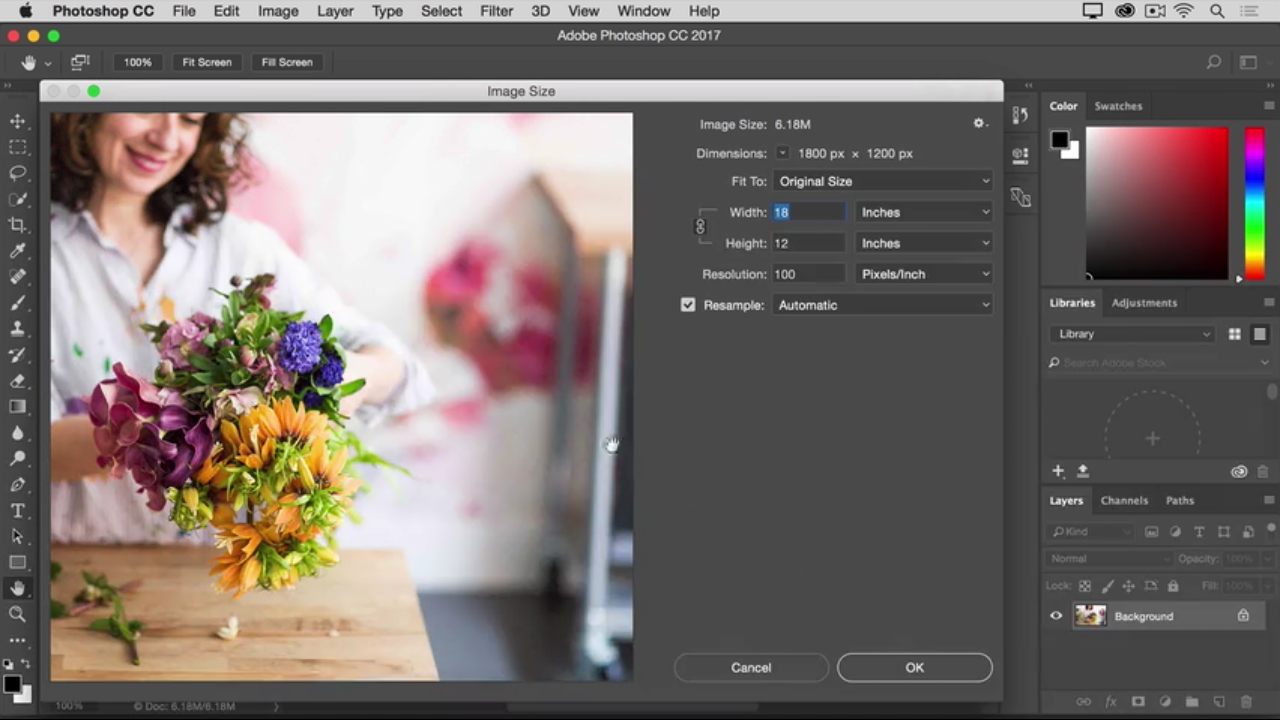Expand the Resolution units Pixels/Inch dropdown
Image resolution: width=1280 pixels, height=720 pixels.
[x=924, y=274]
